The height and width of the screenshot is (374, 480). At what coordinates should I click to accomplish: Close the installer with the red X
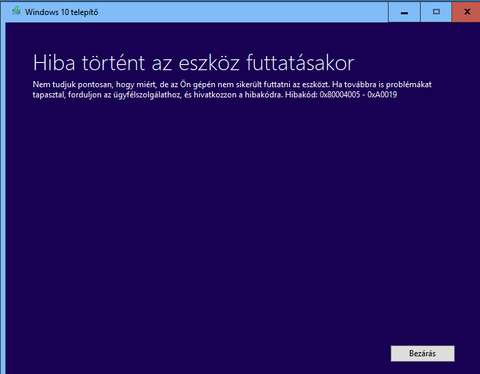click(467, 12)
